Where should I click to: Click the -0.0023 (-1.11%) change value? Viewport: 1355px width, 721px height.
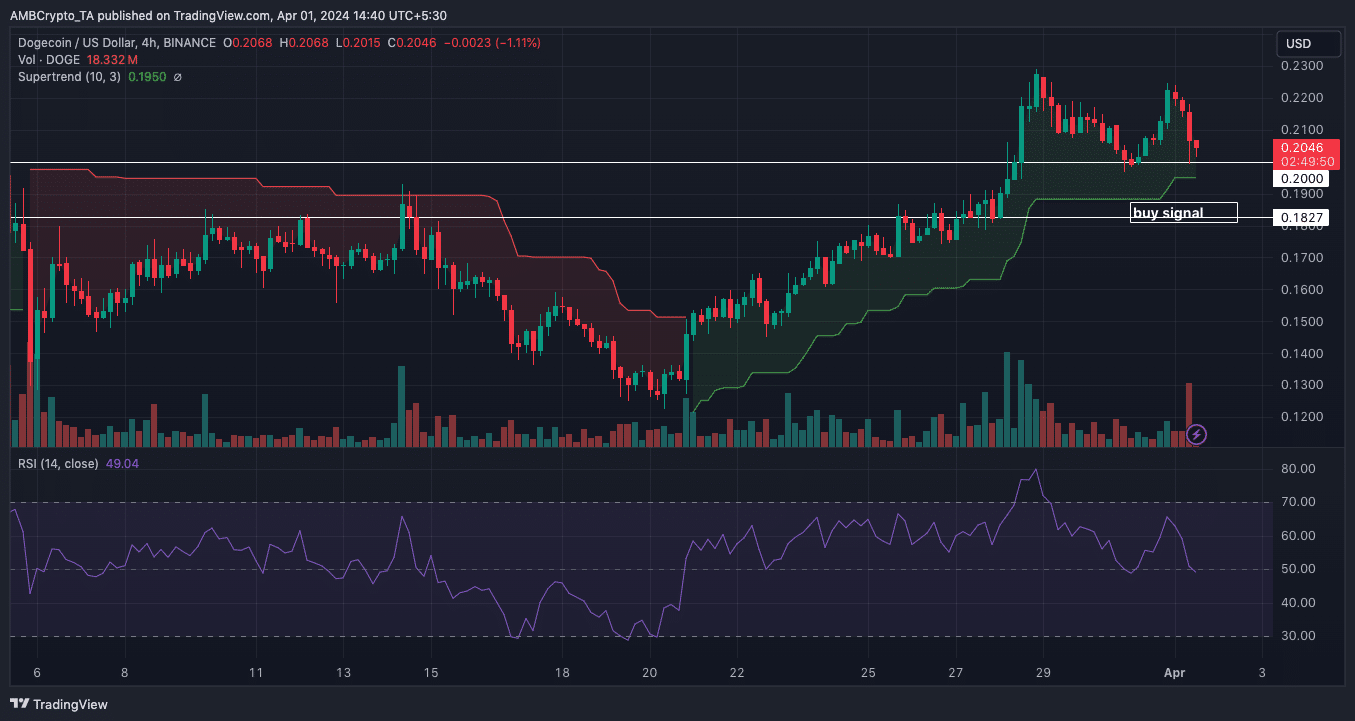(x=494, y=43)
